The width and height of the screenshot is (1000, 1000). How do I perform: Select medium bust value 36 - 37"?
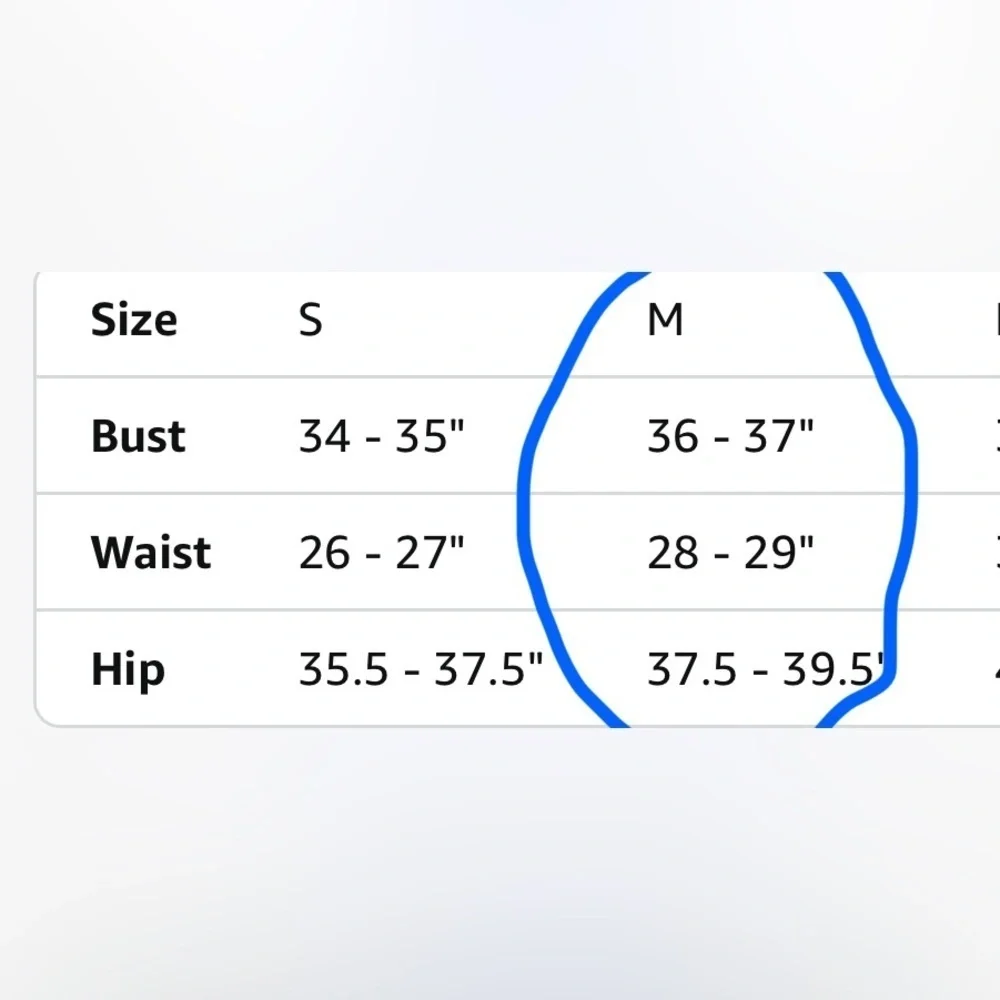[x=730, y=436]
